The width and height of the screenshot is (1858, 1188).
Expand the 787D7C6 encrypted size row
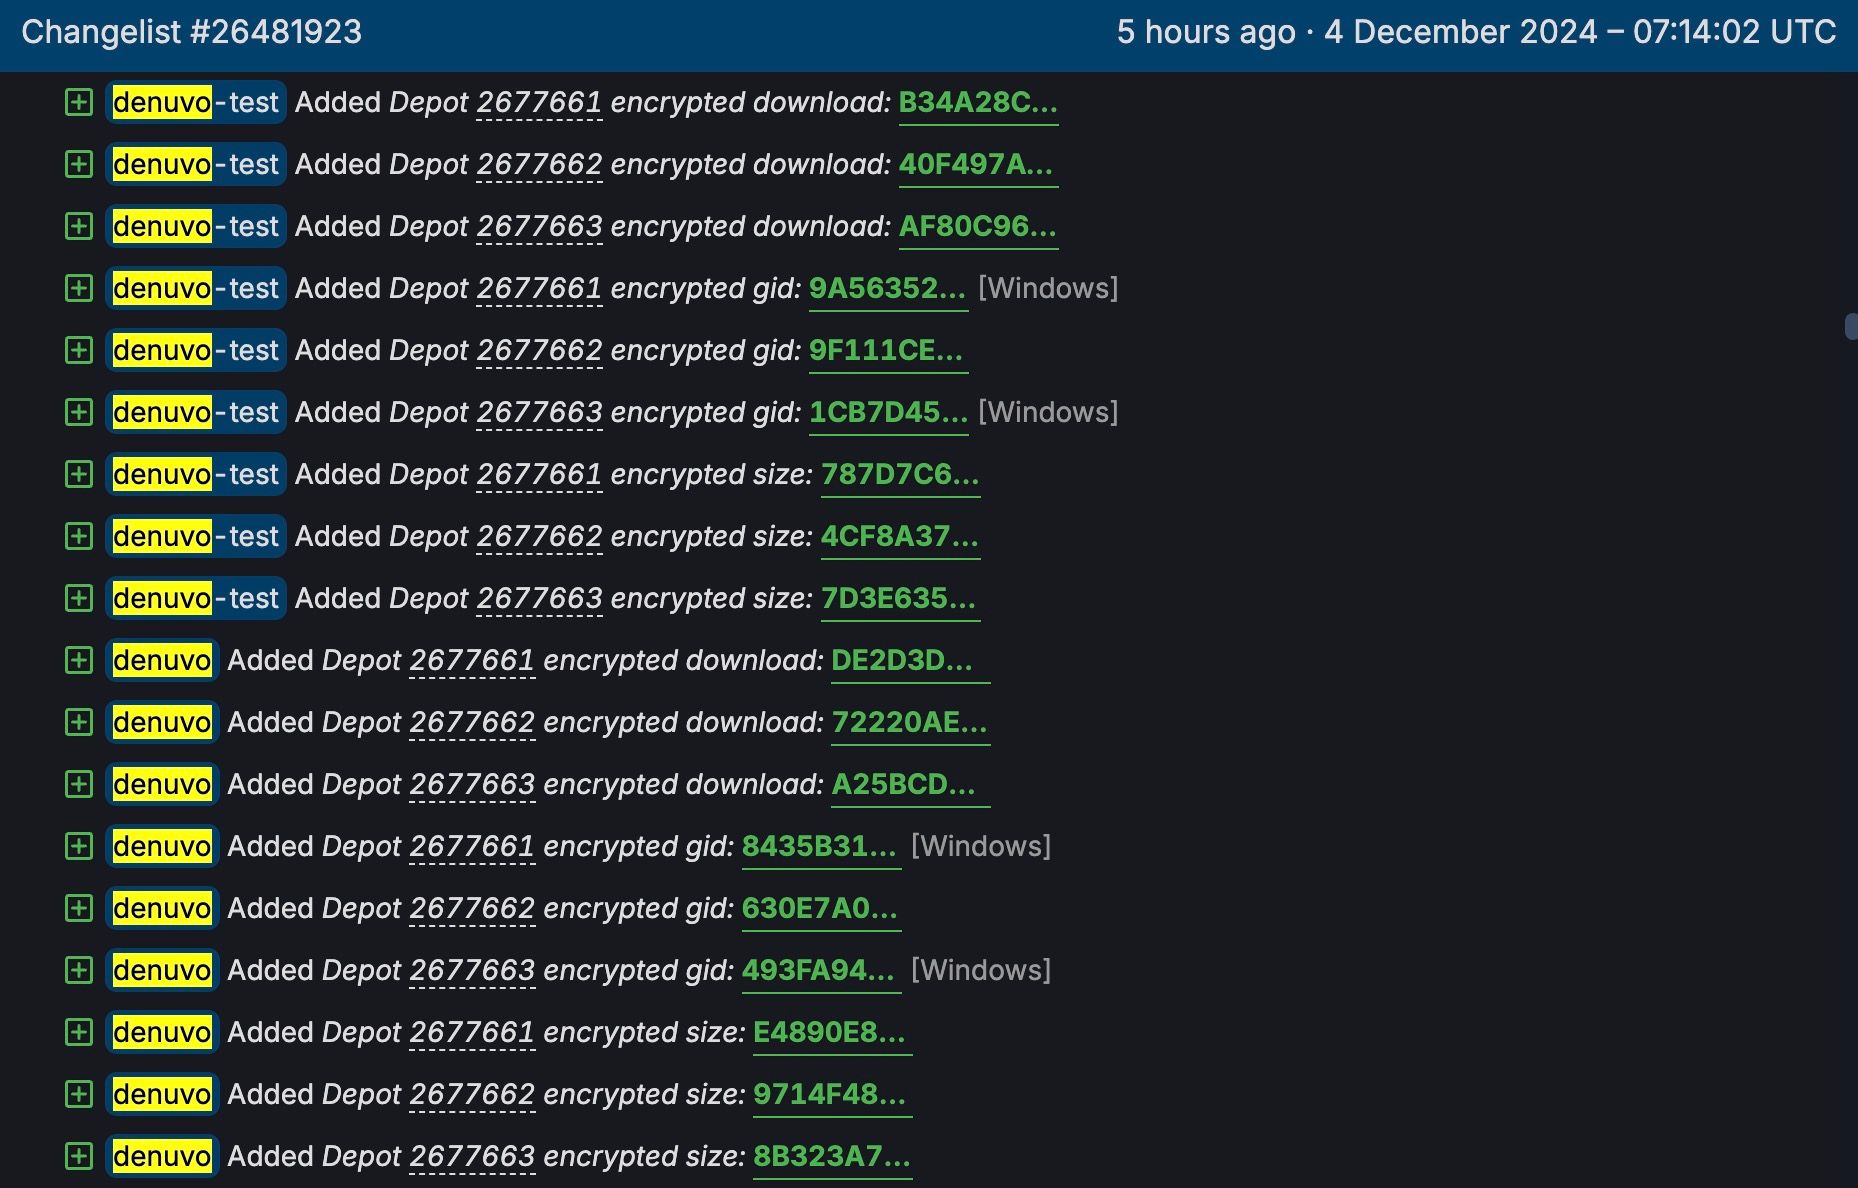click(79, 474)
